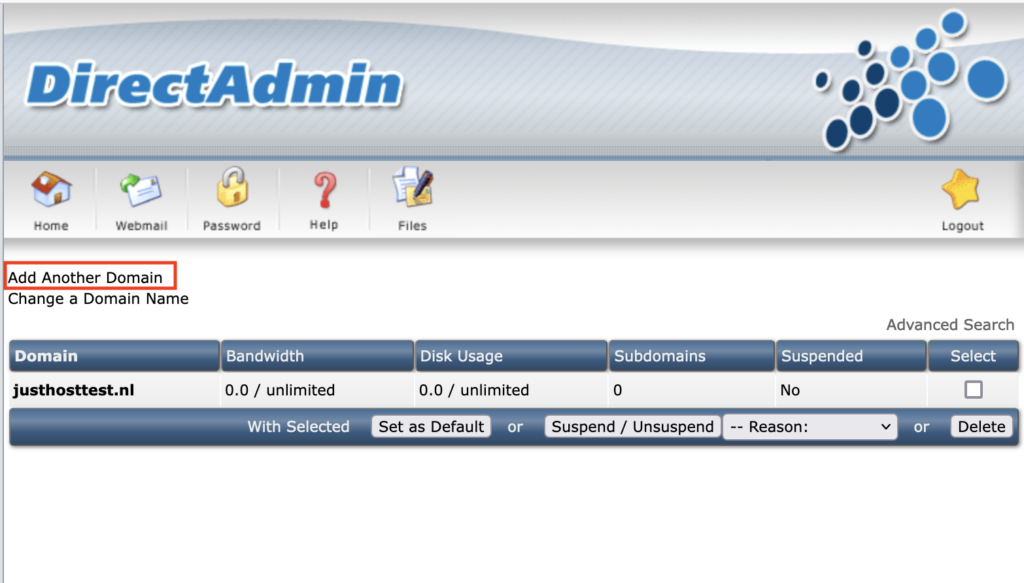1024x583 pixels.
Task: Click the subdomains count 0
Action: pos(617,390)
